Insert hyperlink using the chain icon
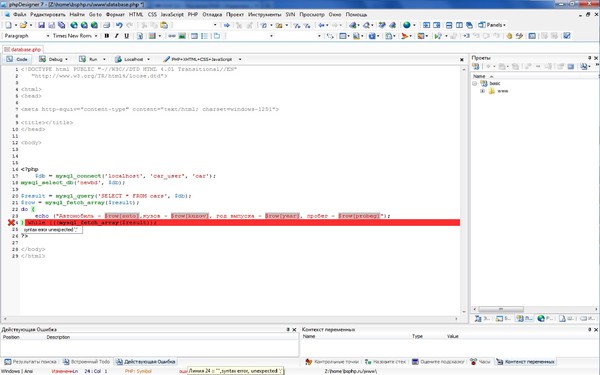The image size is (600, 375). click(x=172, y=36)
